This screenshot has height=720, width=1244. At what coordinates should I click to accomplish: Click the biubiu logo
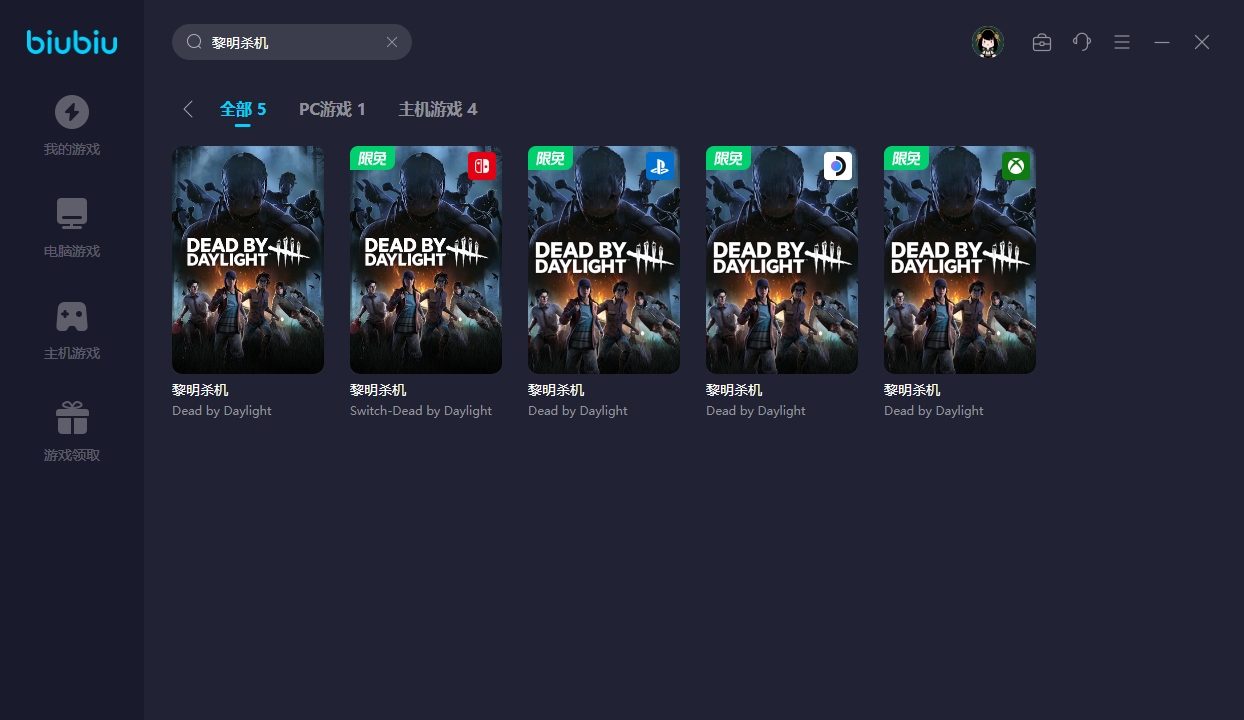pyautogui.click(x=72, y=42)
